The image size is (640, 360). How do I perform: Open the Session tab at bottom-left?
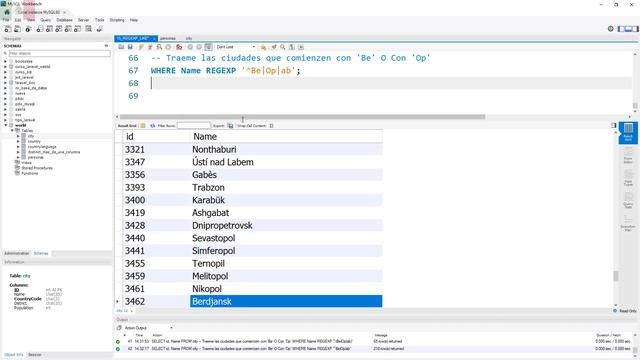pyautogui.click(x=35, y=355)
